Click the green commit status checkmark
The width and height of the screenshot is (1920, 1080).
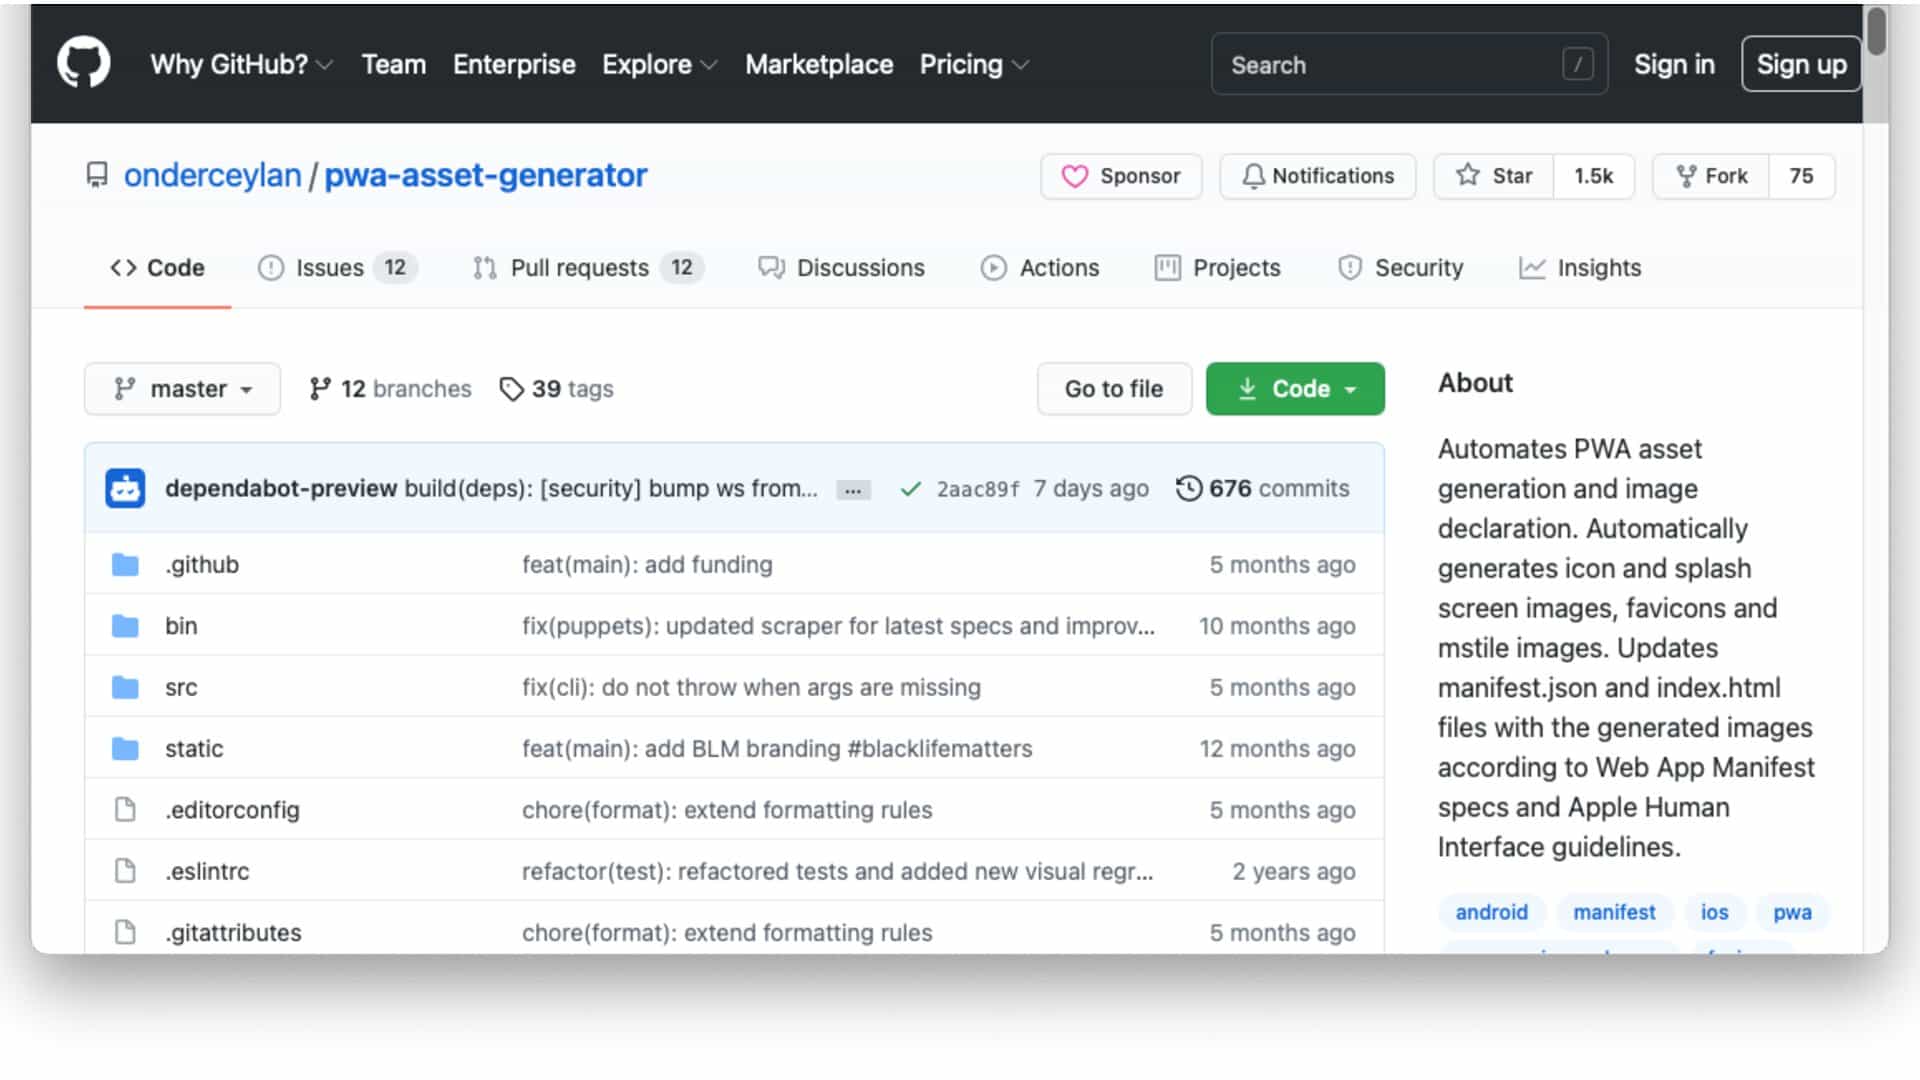[x=910, y=489]
